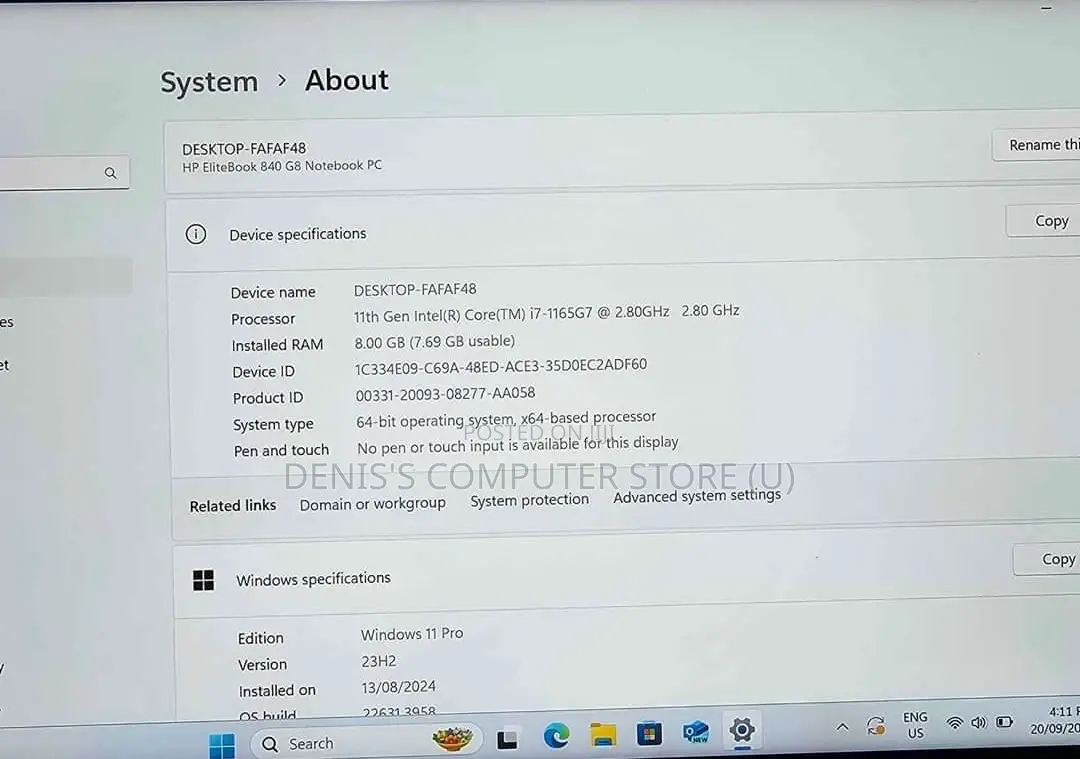Viewport: 1080px width, 759px height.
Task: Select the Product ID 00331-20093-08277-AA058
Action: 445,394
